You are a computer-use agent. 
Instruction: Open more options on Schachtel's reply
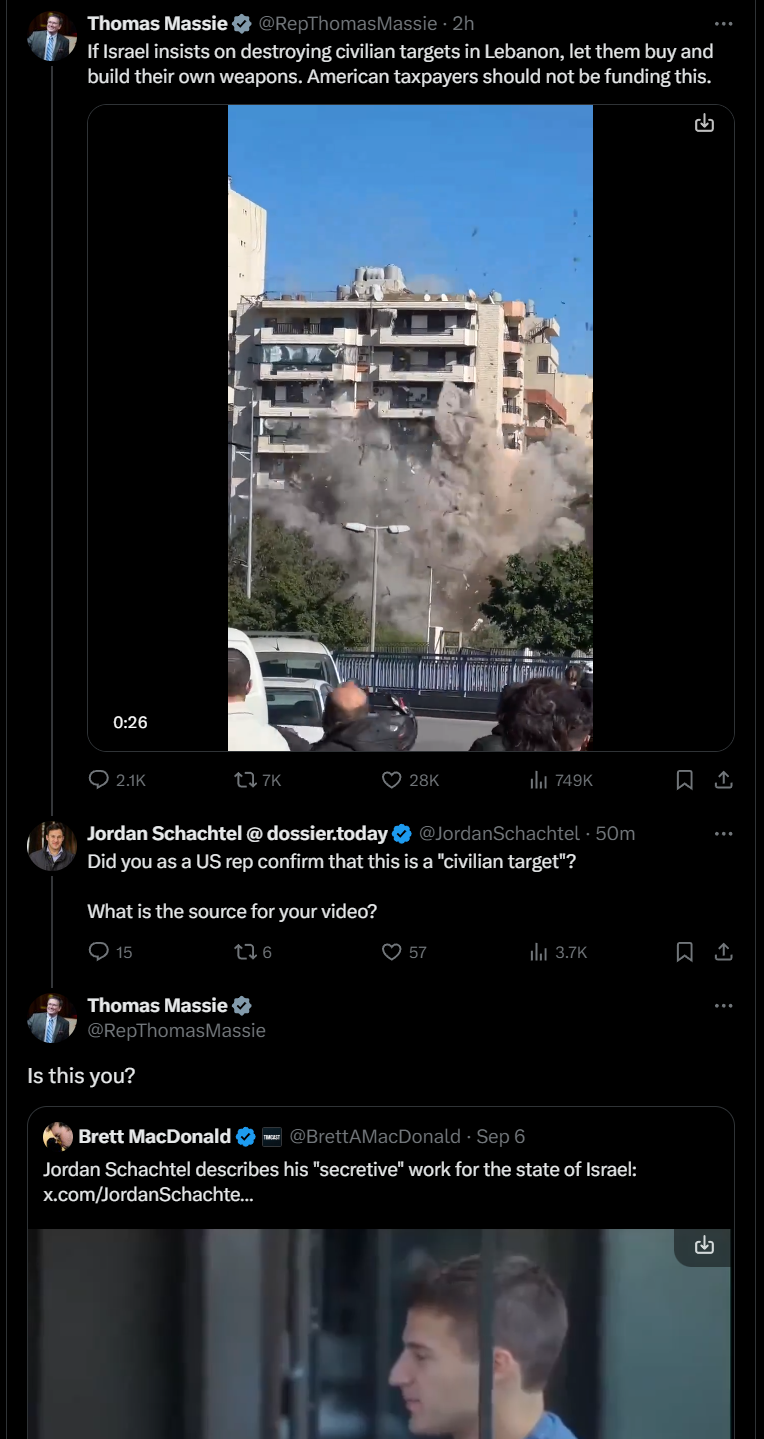[x=724, y=834]
